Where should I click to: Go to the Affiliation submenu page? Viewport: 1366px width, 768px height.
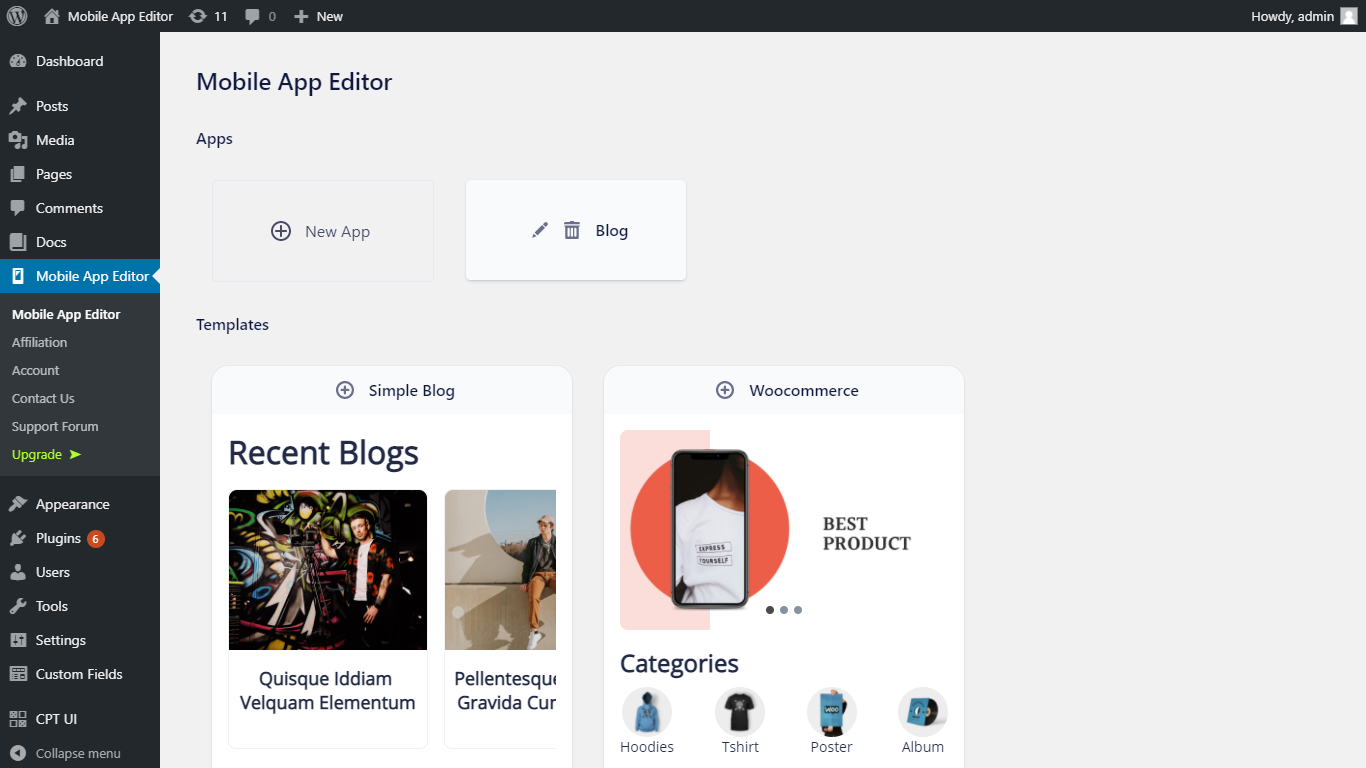point(40,342)
